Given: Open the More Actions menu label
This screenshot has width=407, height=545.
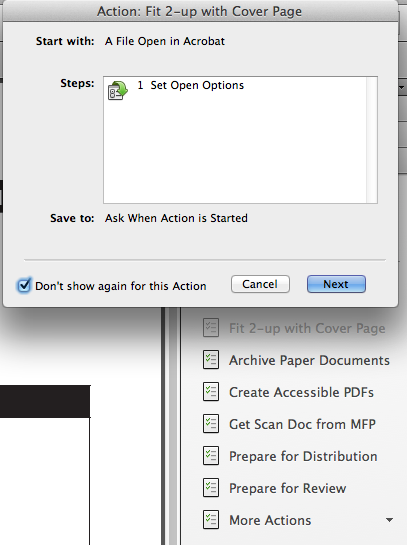Looking at the screenshot, I should click(270, 520).
